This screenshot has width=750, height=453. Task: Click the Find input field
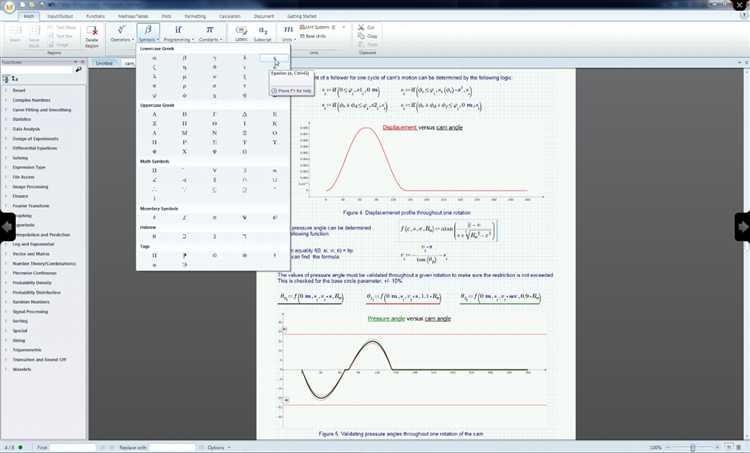[73, 447]
